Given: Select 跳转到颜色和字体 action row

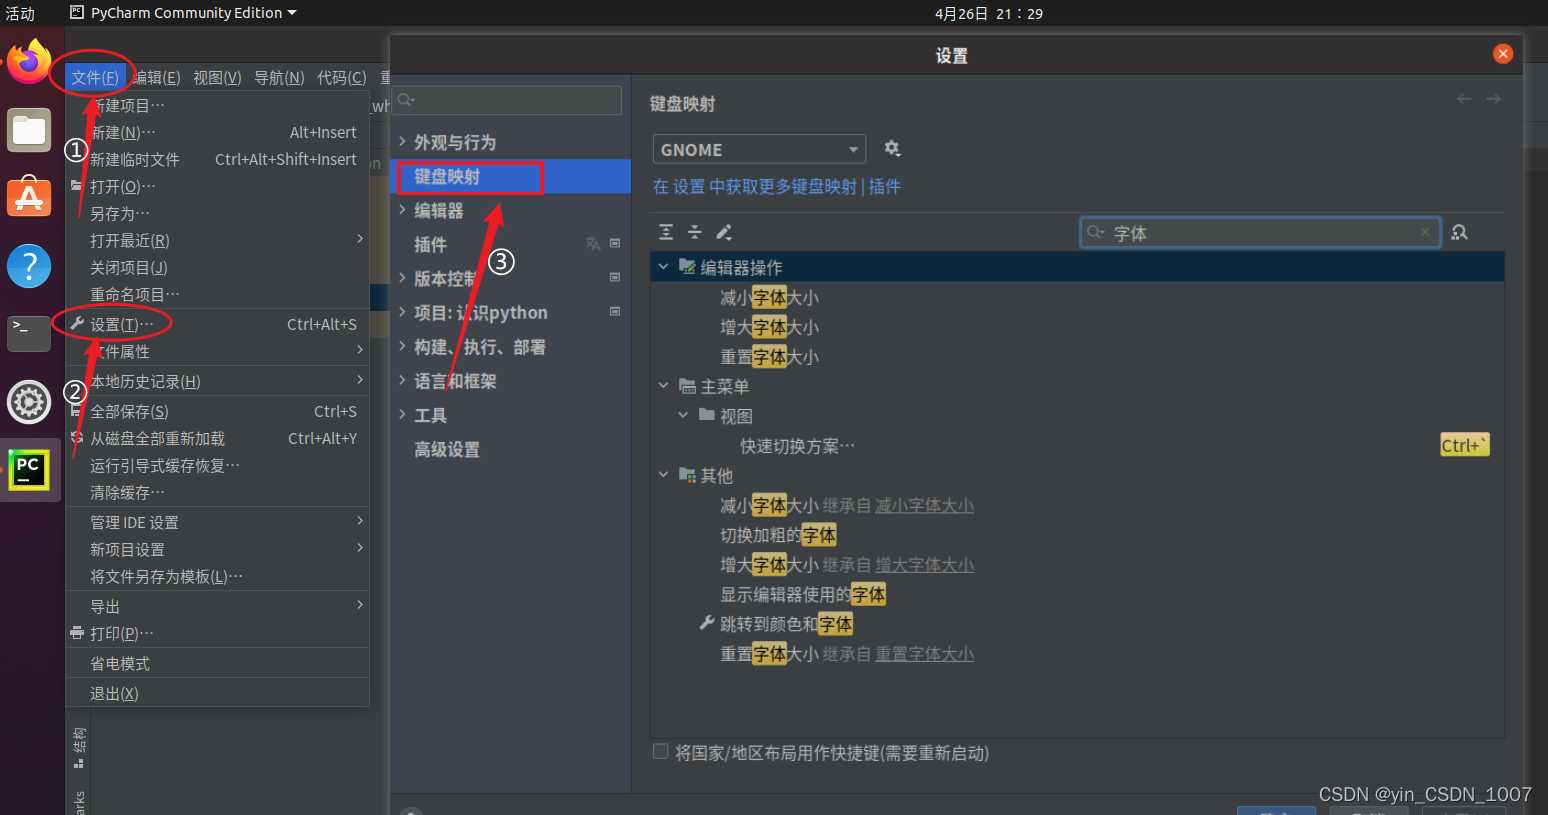Looking at the screenshot, I should [x=1077, y=624].
